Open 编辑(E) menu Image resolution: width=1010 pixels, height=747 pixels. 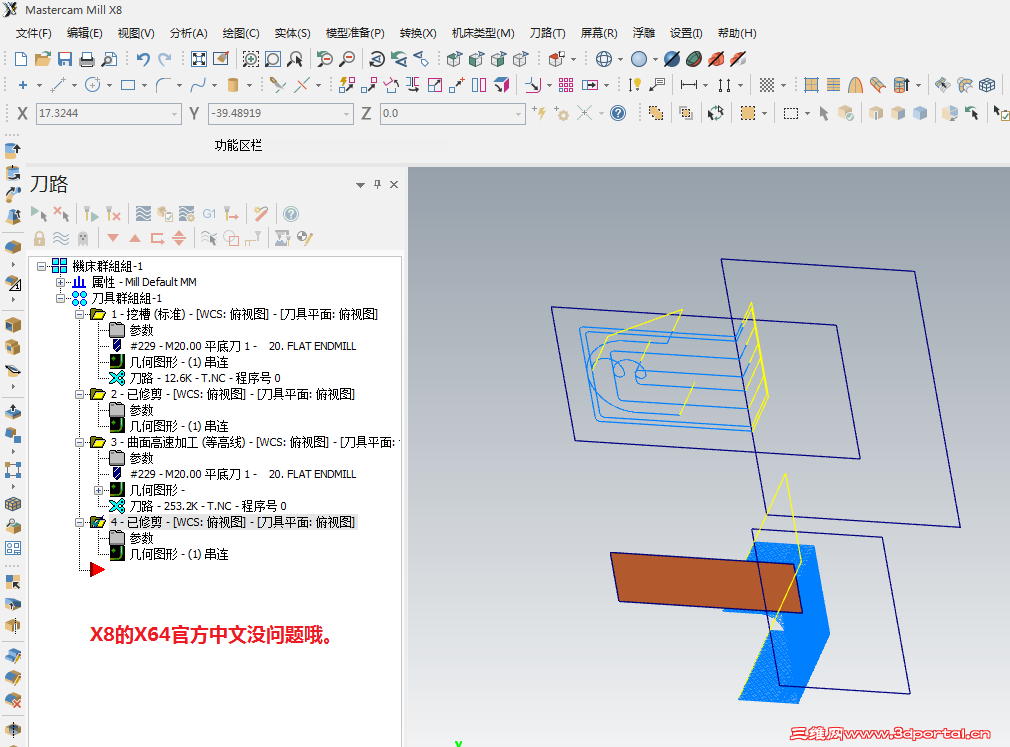pos(84,33)
